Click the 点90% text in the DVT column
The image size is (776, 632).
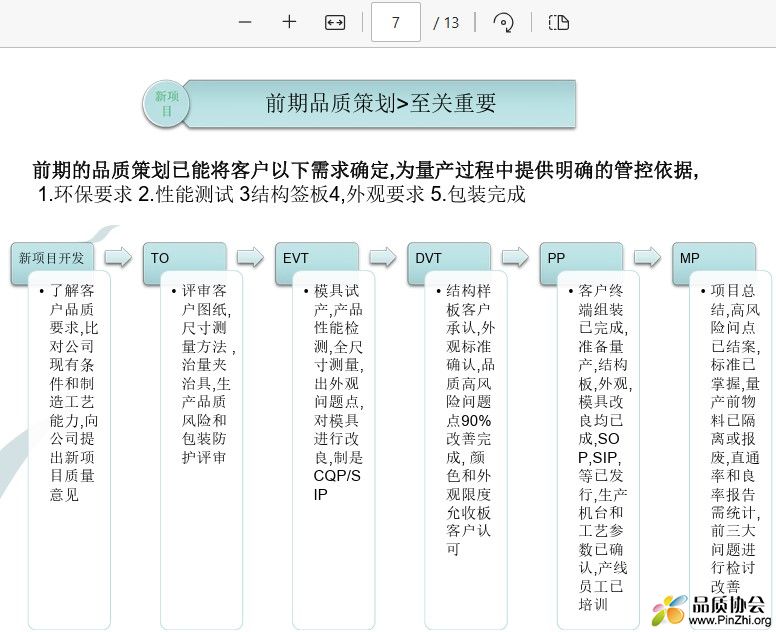(x=469, y=421)
